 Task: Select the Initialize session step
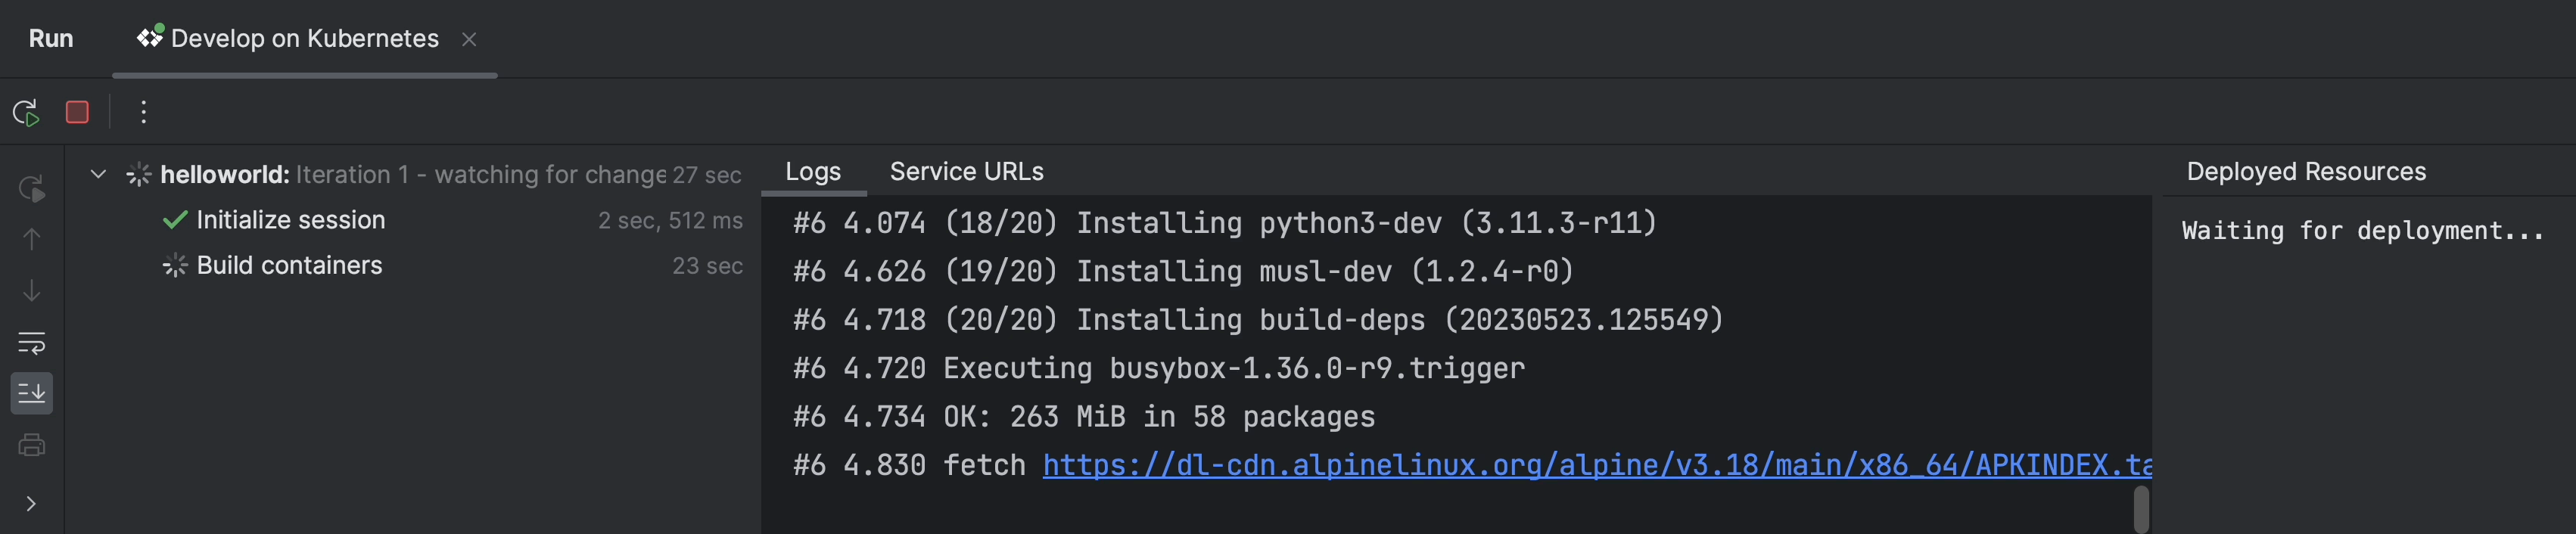(290, 220)
